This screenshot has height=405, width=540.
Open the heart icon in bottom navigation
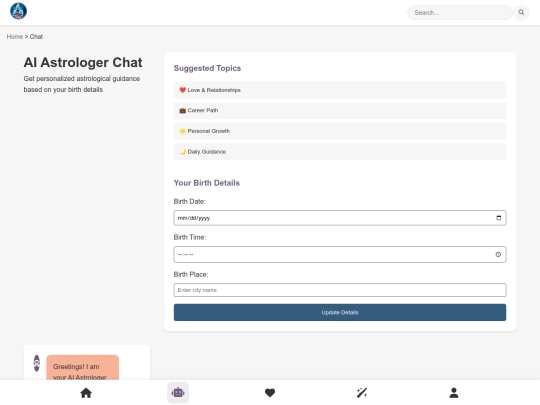click(x=270, y=393)
